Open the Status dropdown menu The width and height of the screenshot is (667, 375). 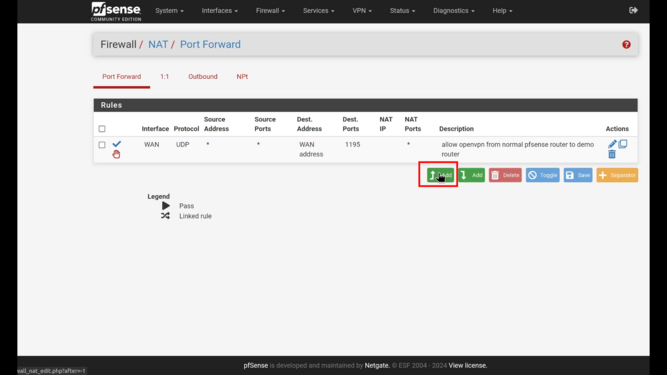(402, 11)
